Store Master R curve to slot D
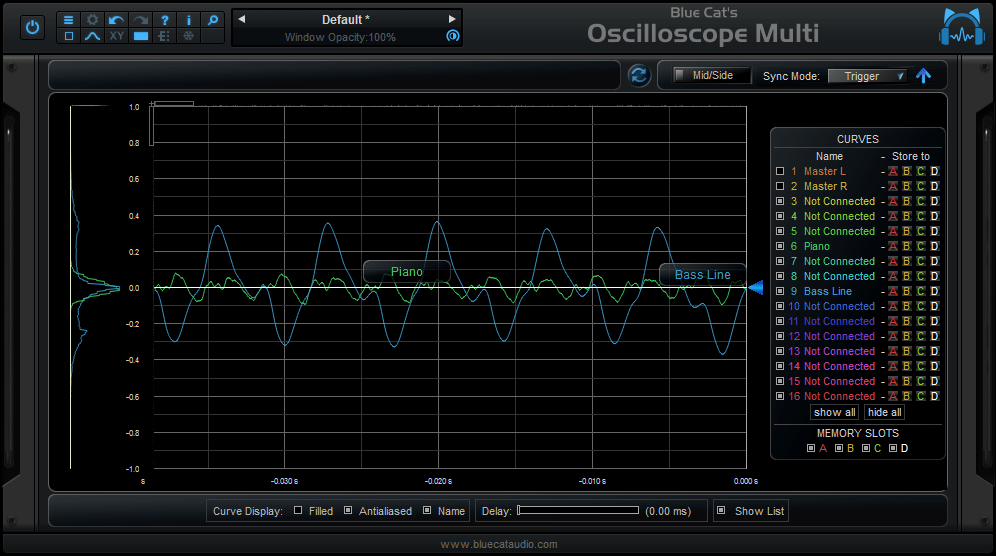 click(934, 186)
